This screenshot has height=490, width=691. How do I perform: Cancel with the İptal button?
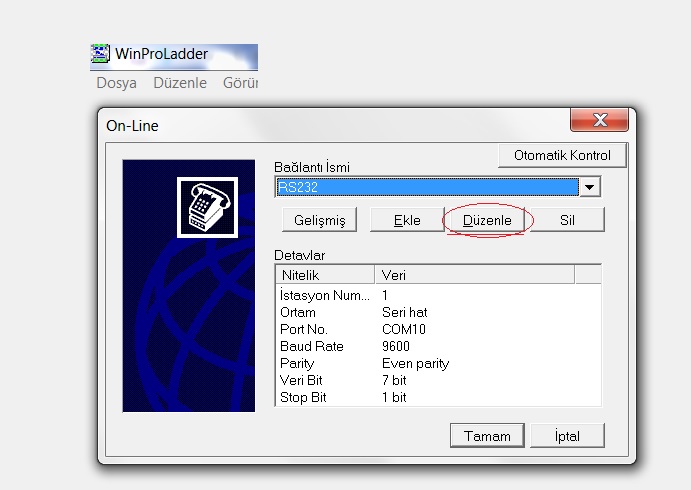click(567, 436)
